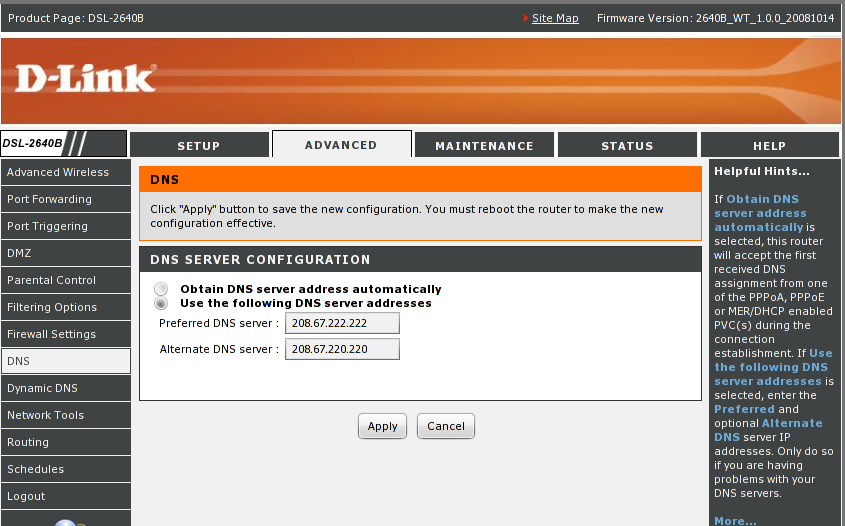Image resolution: width=845 pixels, height=526 pixels.
Task: Open Port Forwarding settings
Action: click(x=66, y=199)
